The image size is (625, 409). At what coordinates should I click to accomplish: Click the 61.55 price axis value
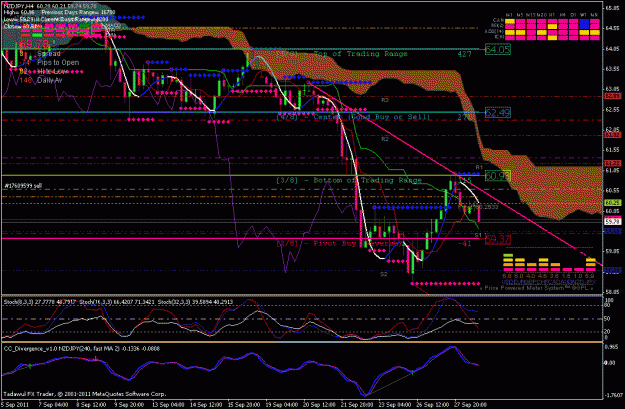coord(612,150)
